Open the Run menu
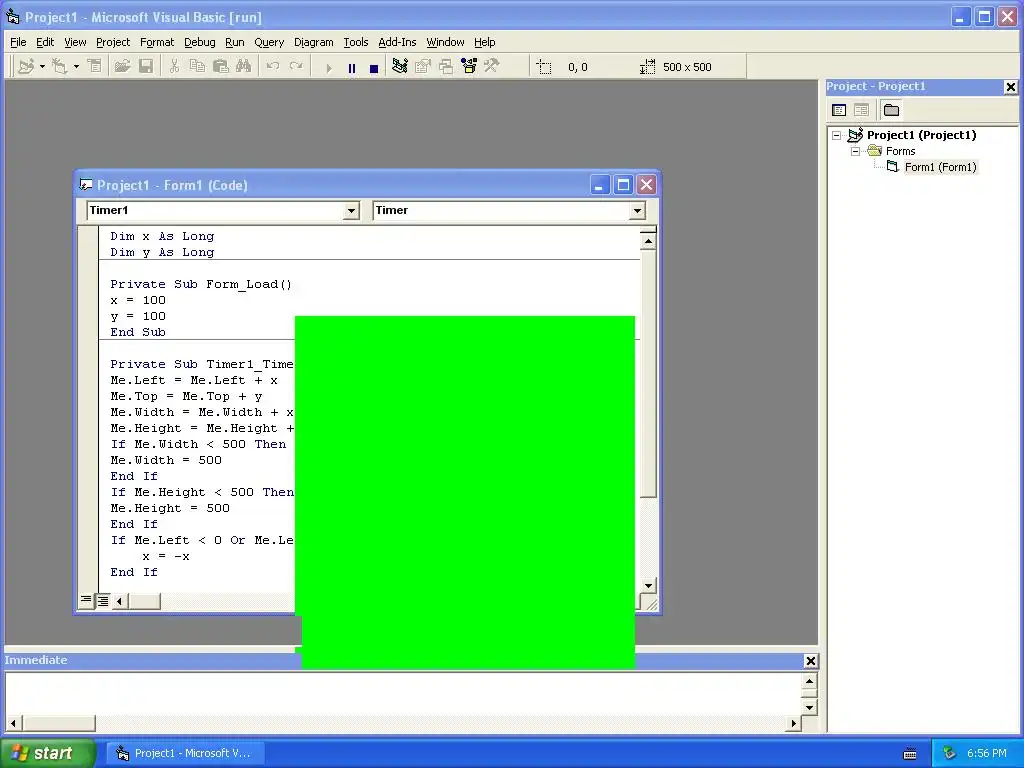Image resolution: width=1024 pixels, height=768 pixels. point(234,42)
